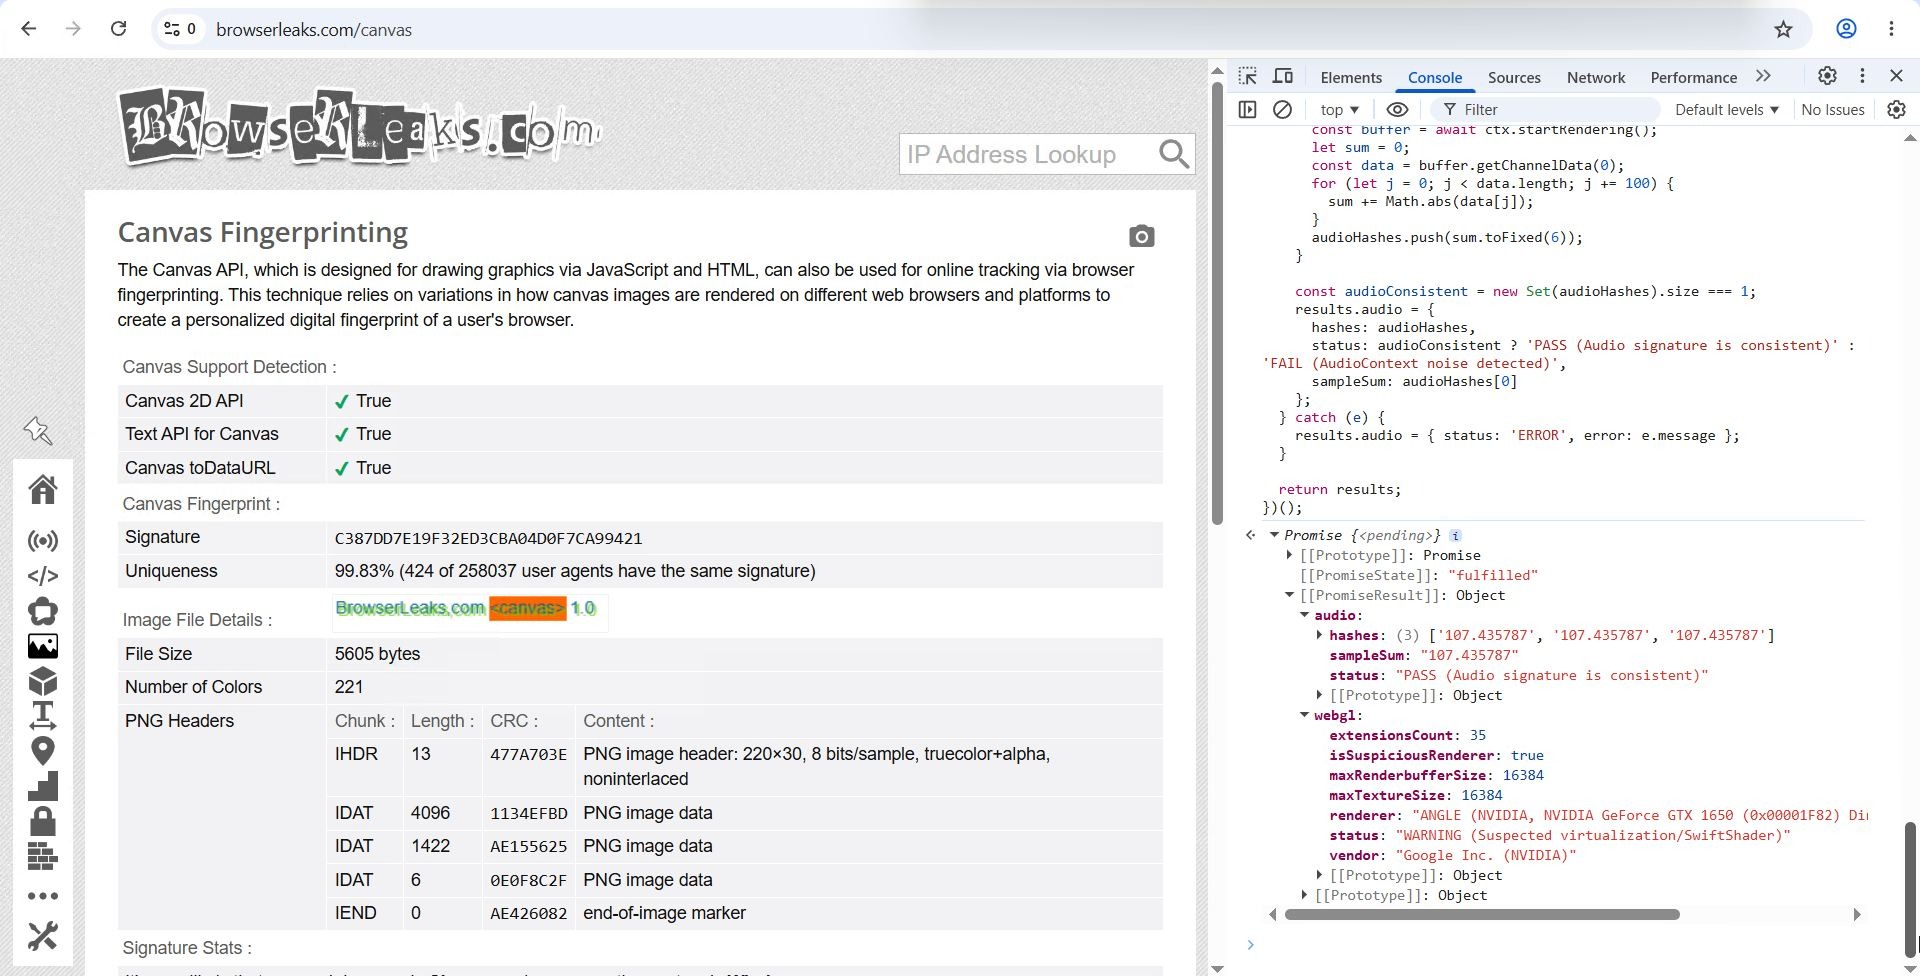Focus the console Filter input
This screenshot has height=976, width=1920.
pyautogui.click(x=1545, y=109)
